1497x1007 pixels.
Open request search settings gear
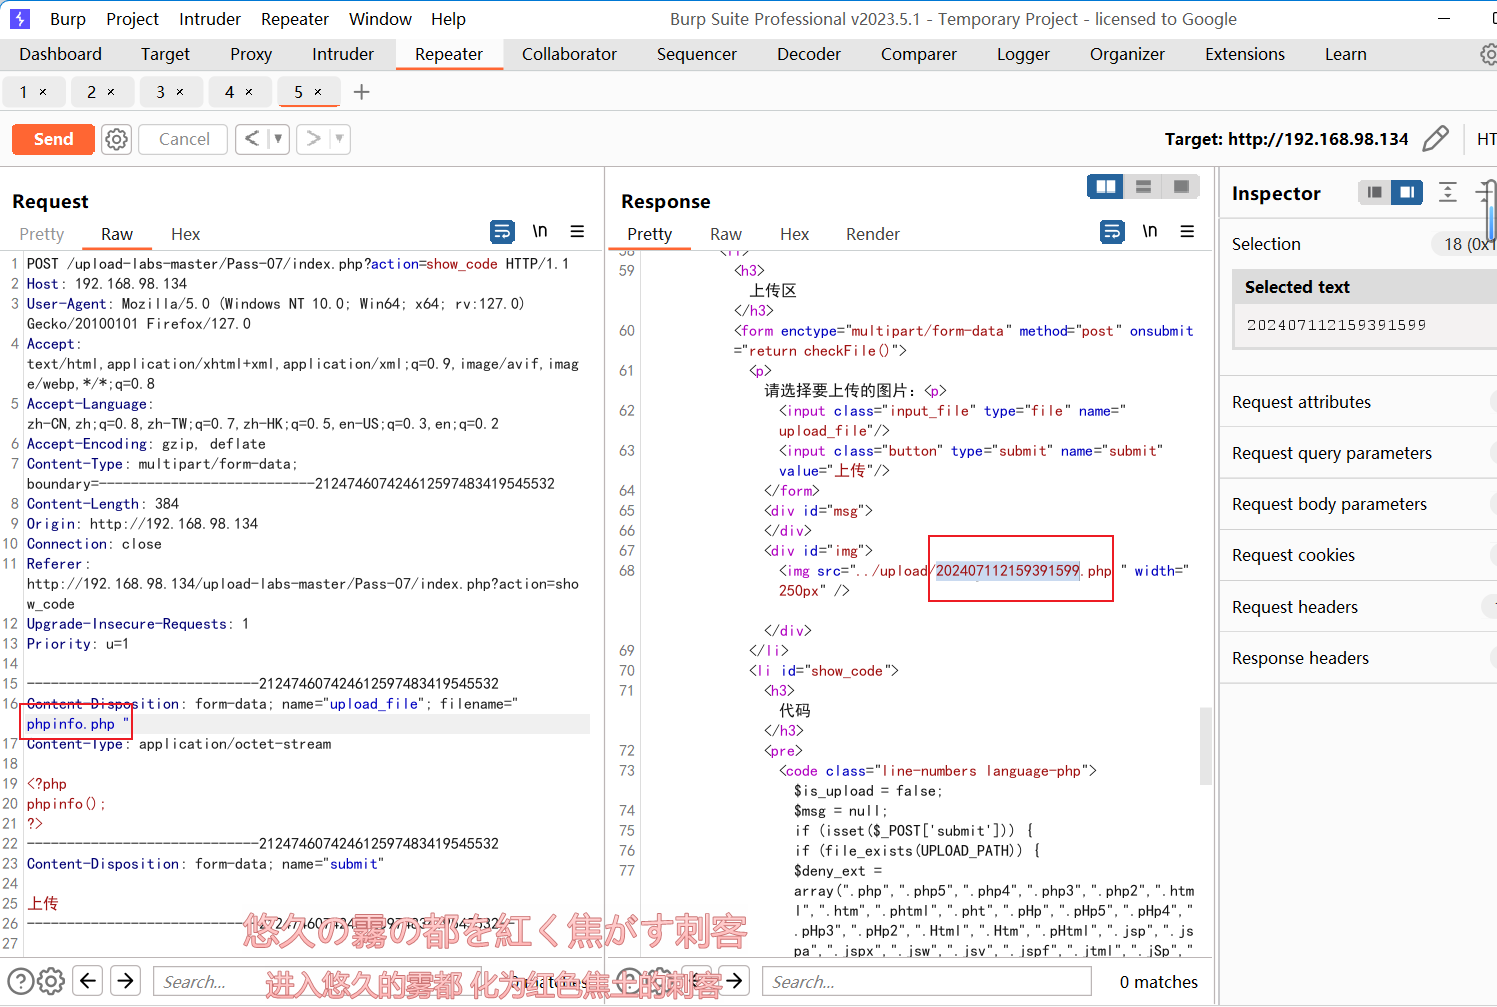click(x=51, y=981)
